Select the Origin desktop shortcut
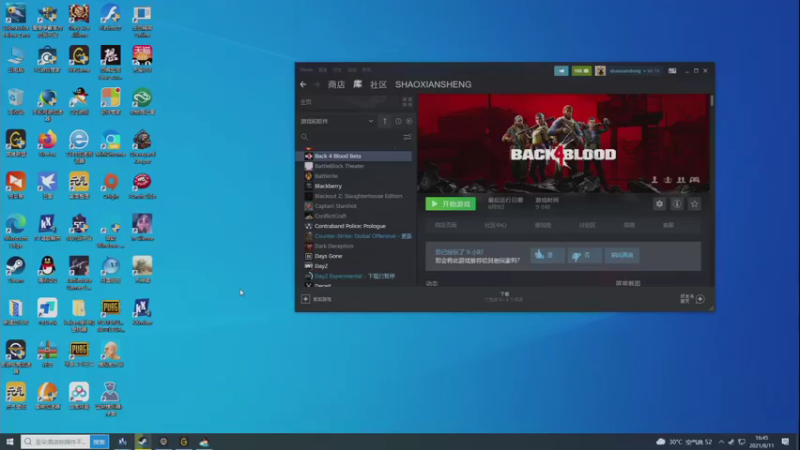 pos(111,186)
